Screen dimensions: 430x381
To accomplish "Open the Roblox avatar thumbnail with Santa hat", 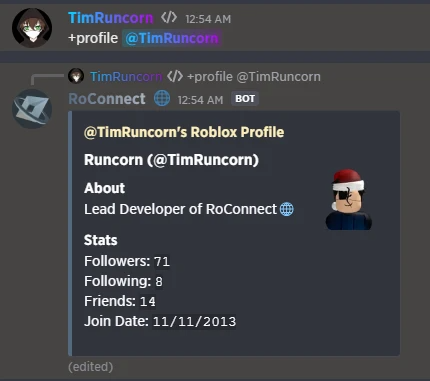I will click(348, 199).
